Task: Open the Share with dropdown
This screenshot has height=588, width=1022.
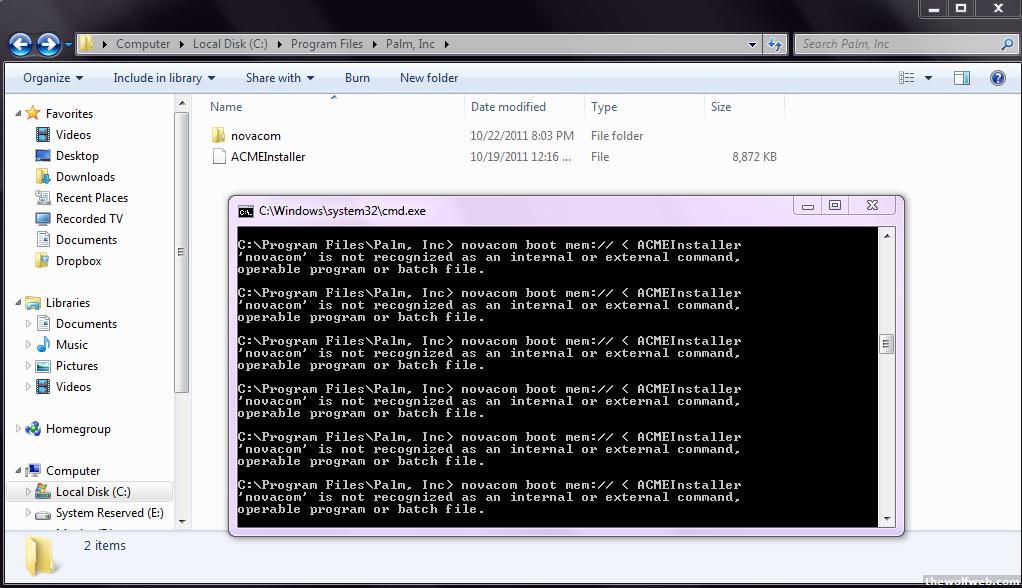Action: tap(279, 78)
